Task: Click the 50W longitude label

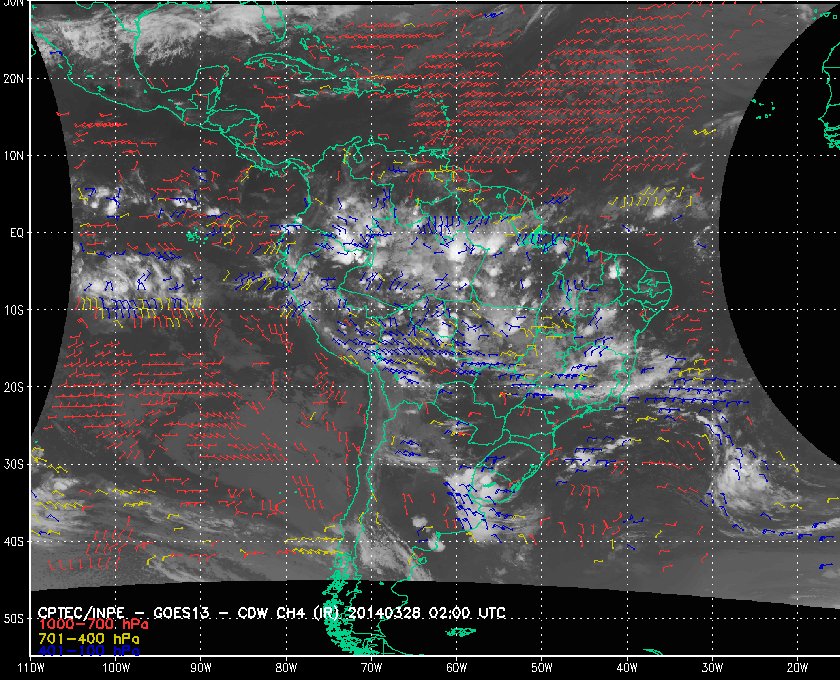Action: pyautogui.click(x=542, y=668)
